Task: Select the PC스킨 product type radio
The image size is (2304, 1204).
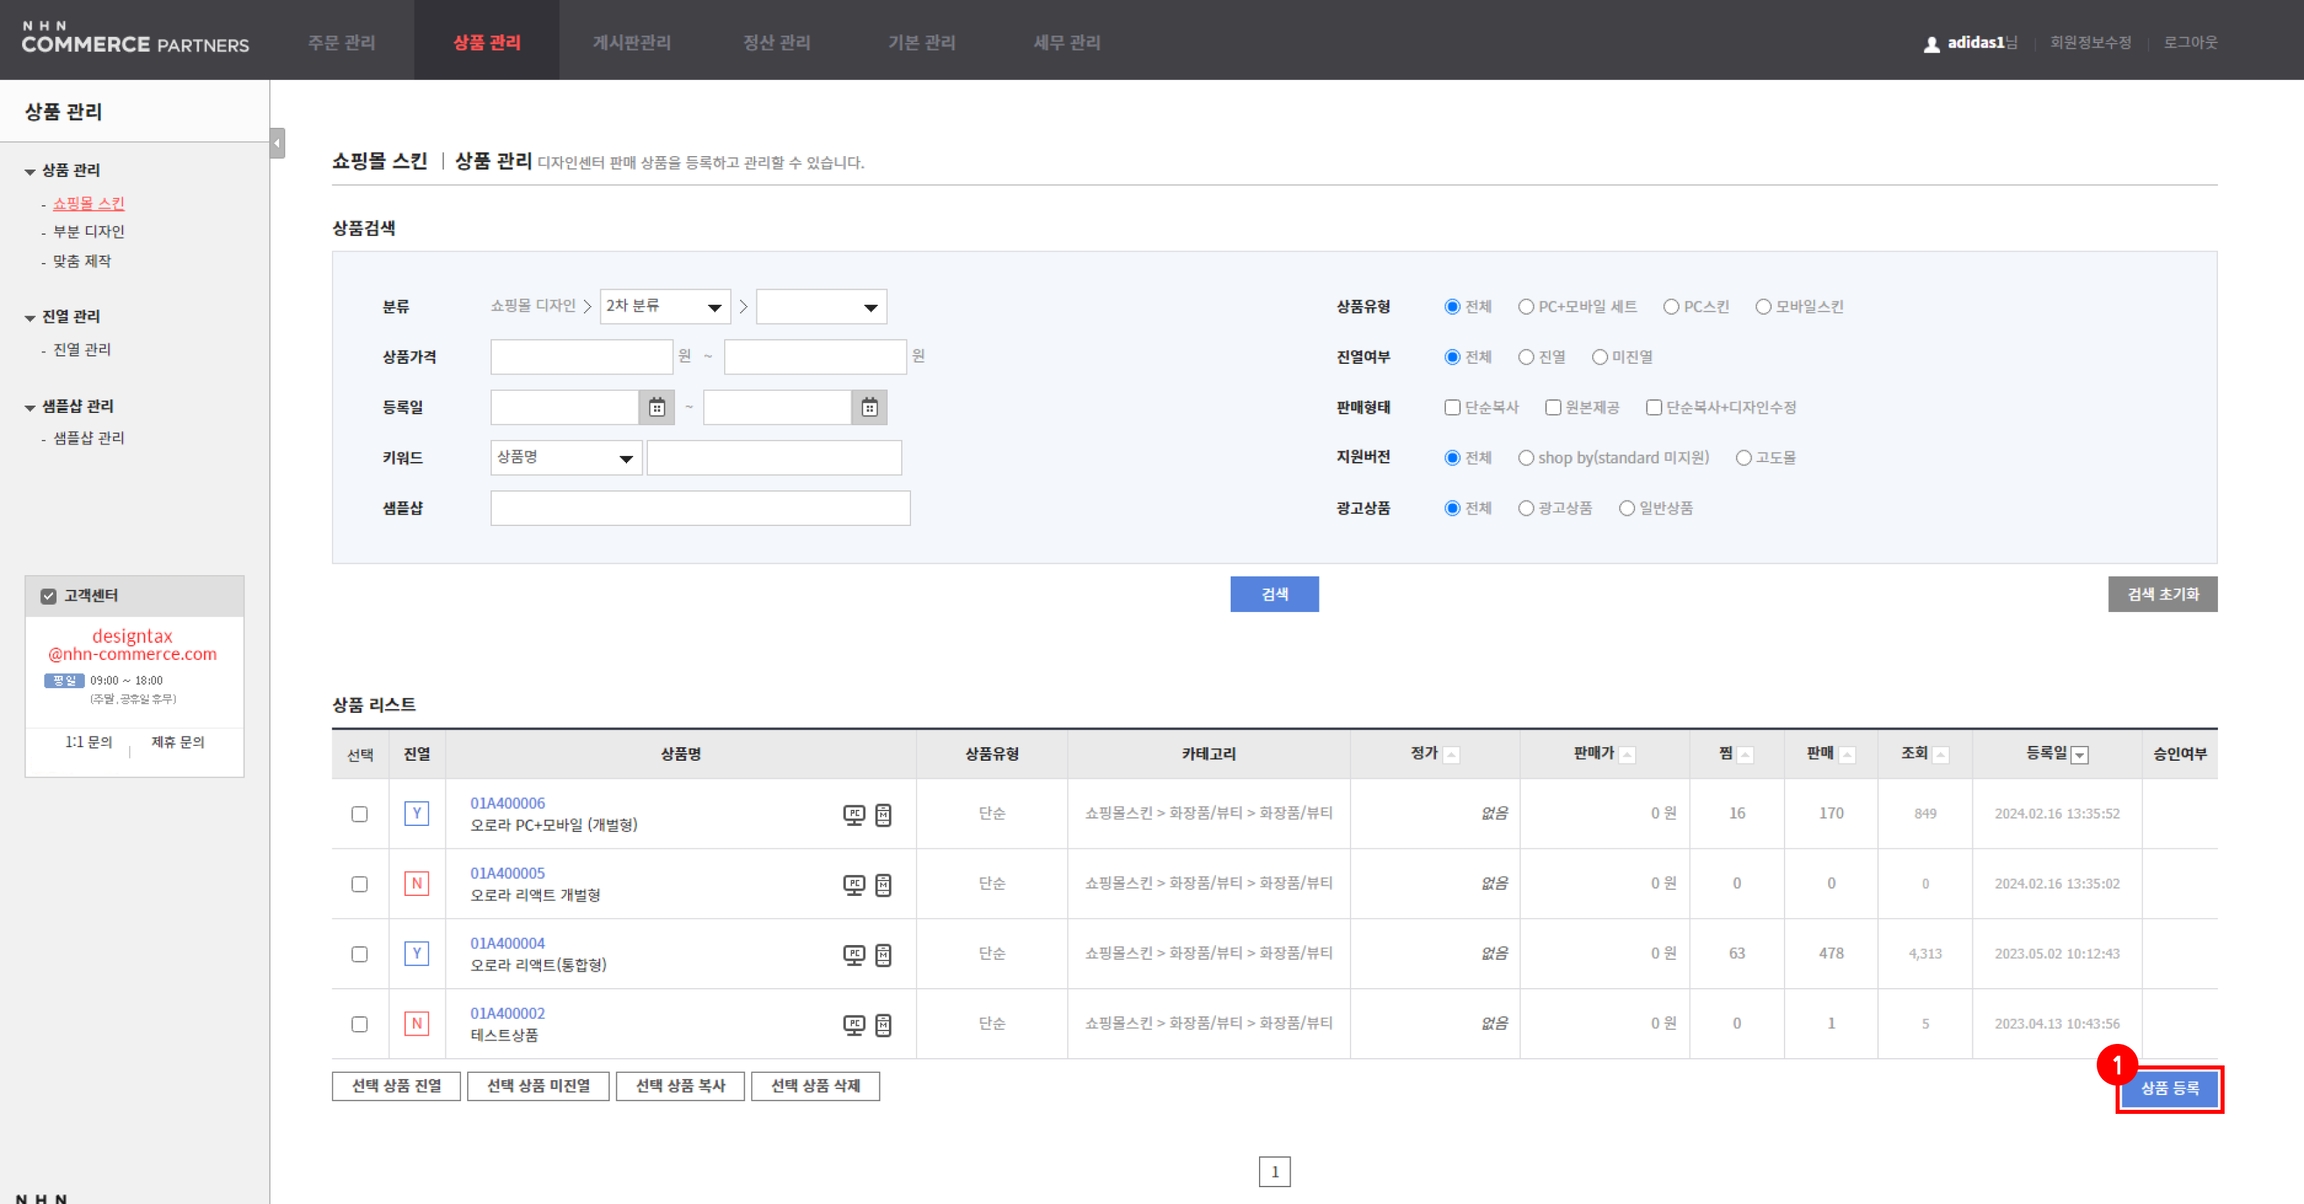Action: pyautogui.click(x=1671, y=307)
